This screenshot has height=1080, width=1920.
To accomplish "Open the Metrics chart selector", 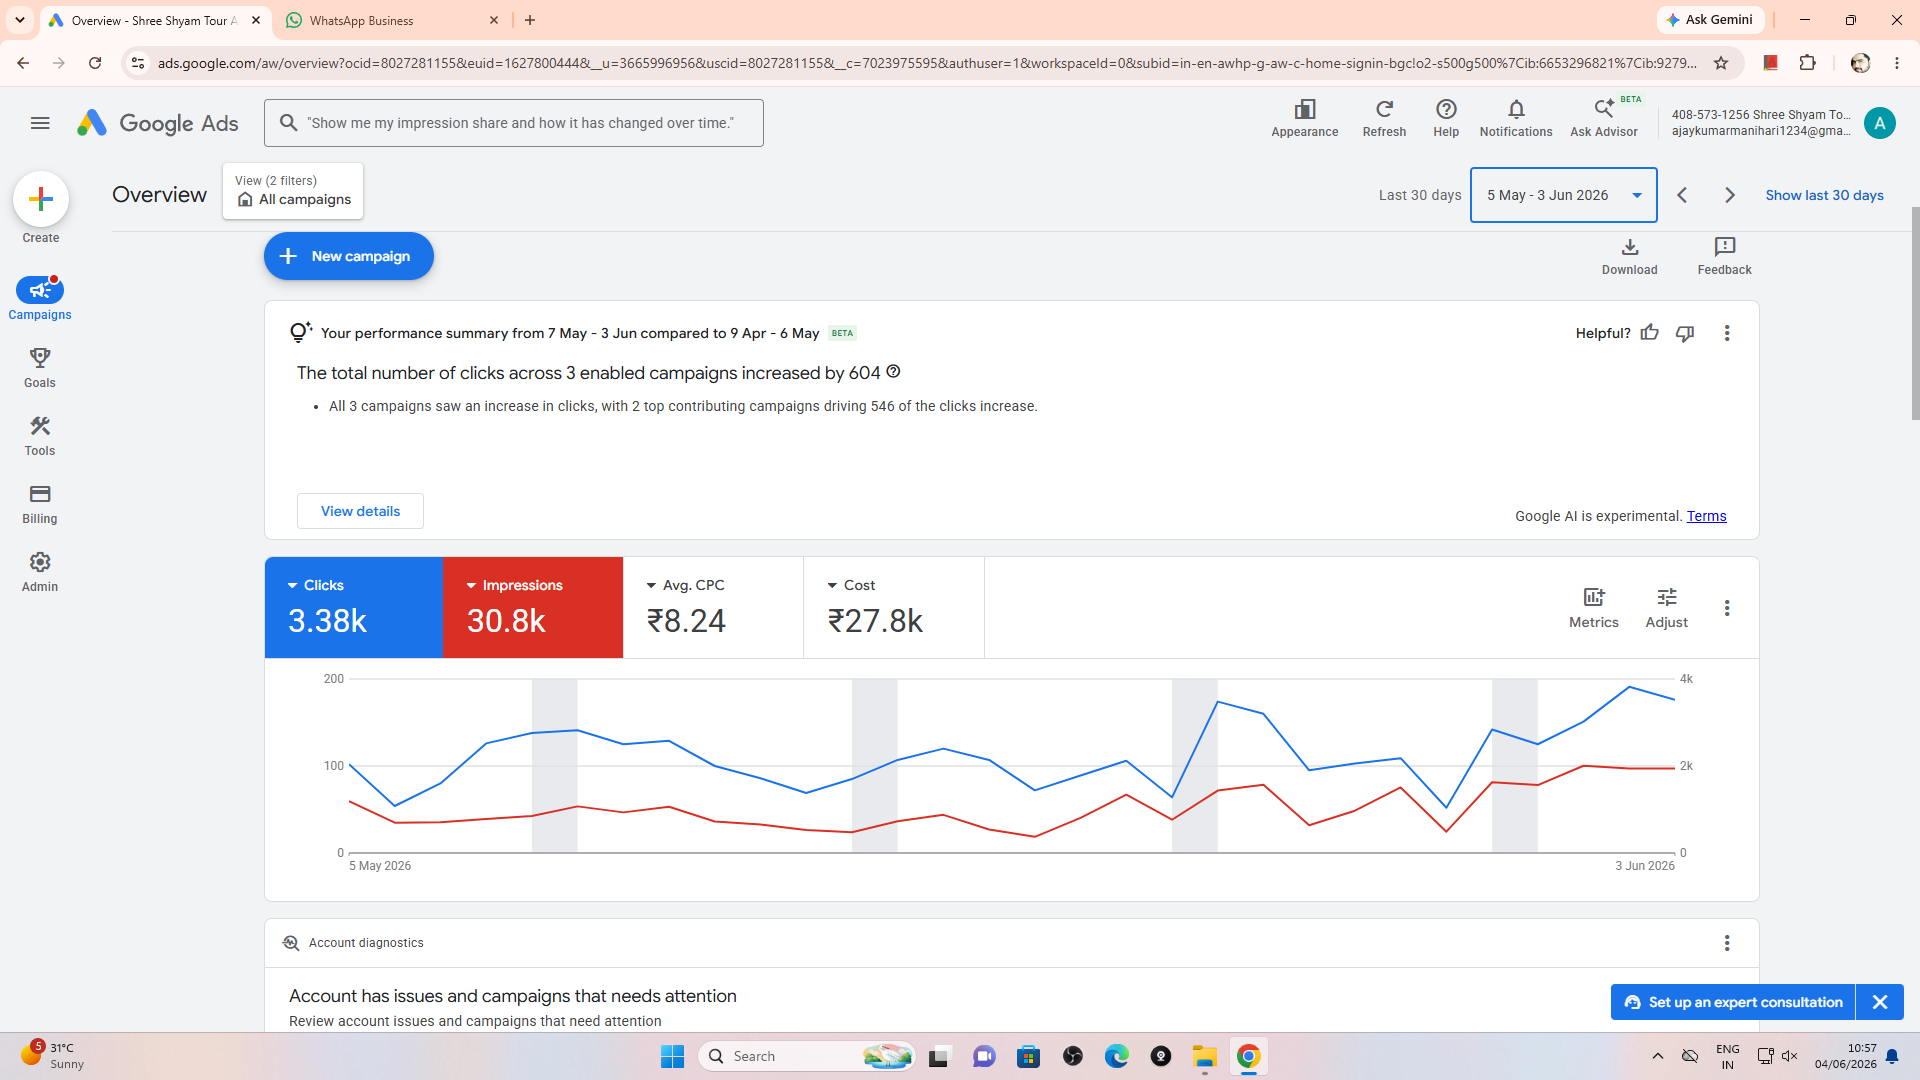I will point(1594,607).
